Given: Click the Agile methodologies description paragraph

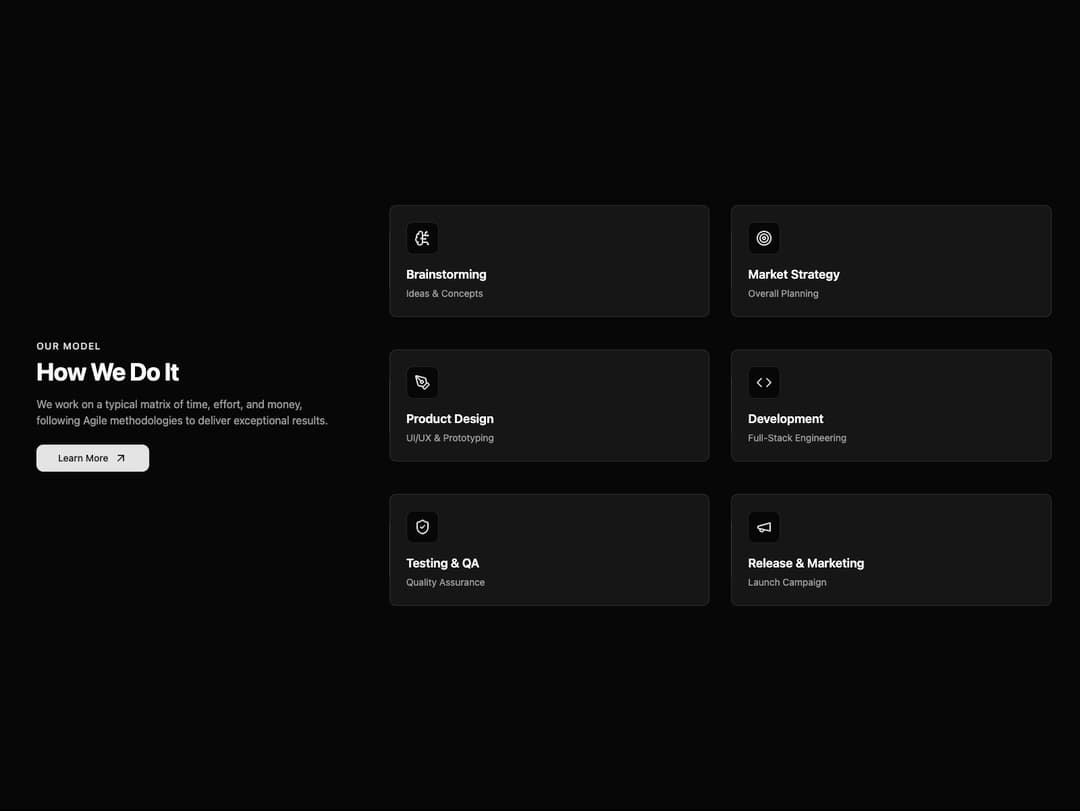Looking at the screenshot, I should tap(182, 412).
